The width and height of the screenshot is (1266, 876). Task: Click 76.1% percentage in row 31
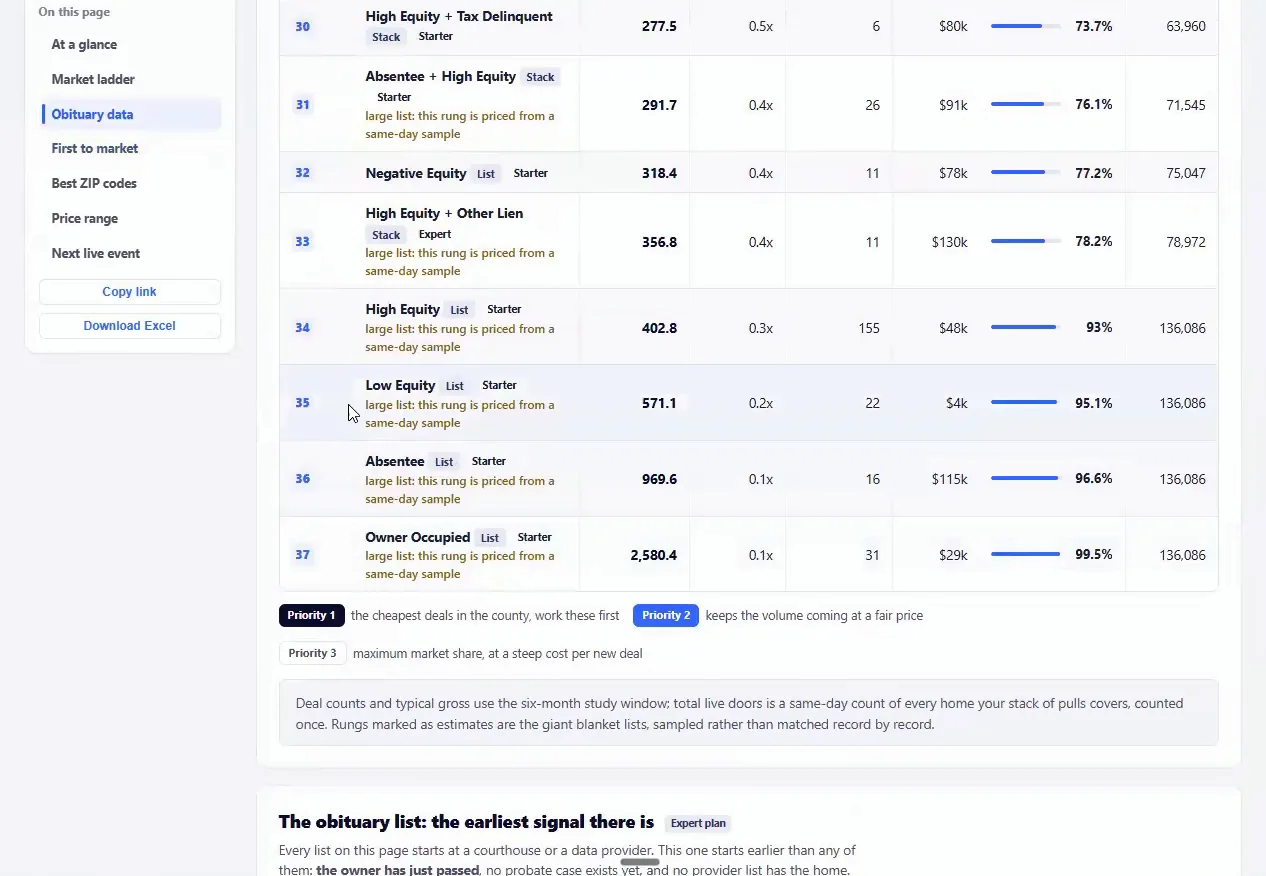(1094, 105)
